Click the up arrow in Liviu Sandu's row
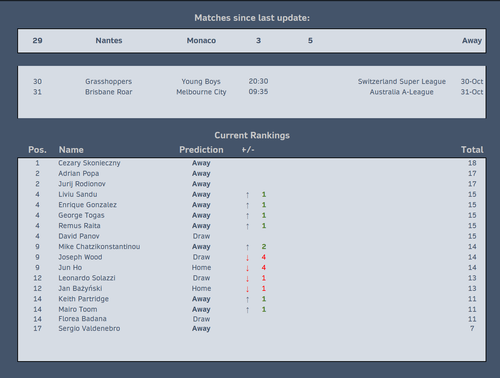Viewport: 500px width, 378px height. click(x=248, y=195)
